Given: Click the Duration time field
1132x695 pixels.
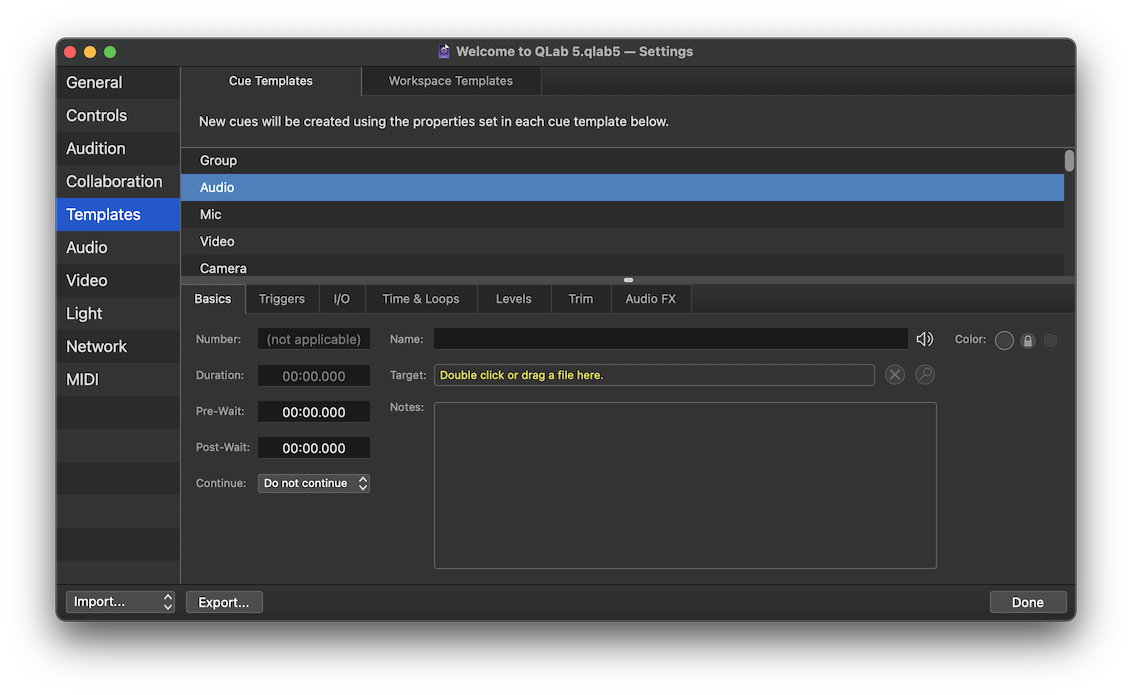Looking at the screenshot, I should click(x=314, y=376).
